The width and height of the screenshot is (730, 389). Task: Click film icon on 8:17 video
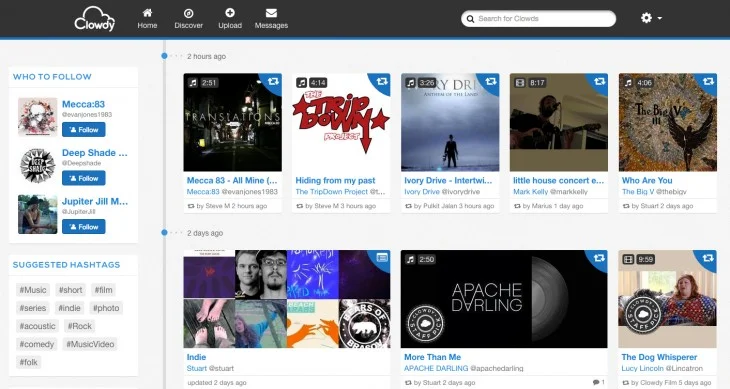click(x=520, y=83)
